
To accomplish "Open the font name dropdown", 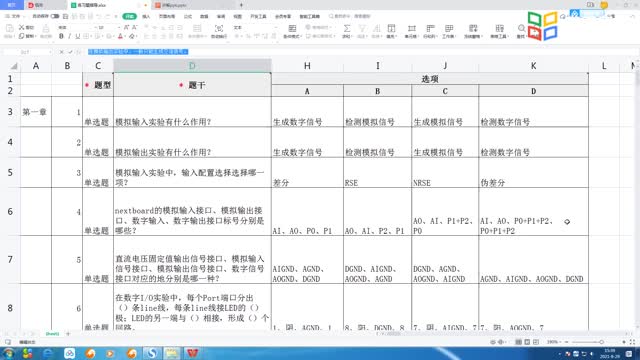I will [x=96, y=27].
